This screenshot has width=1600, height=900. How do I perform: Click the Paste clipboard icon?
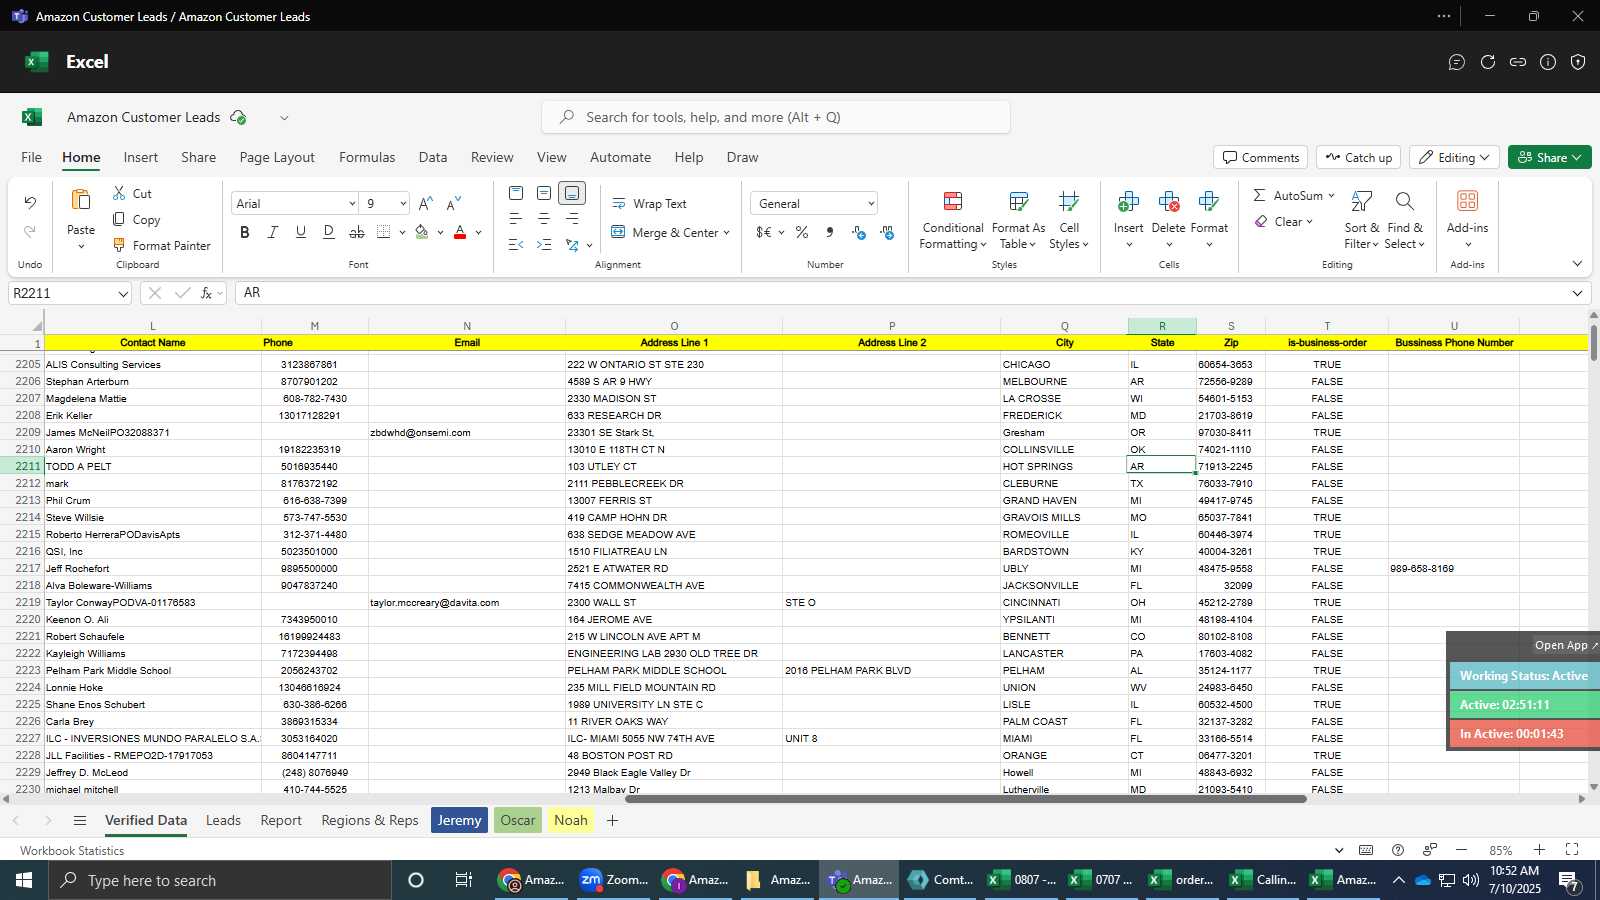pyautogui.click(x=81, y=200)
